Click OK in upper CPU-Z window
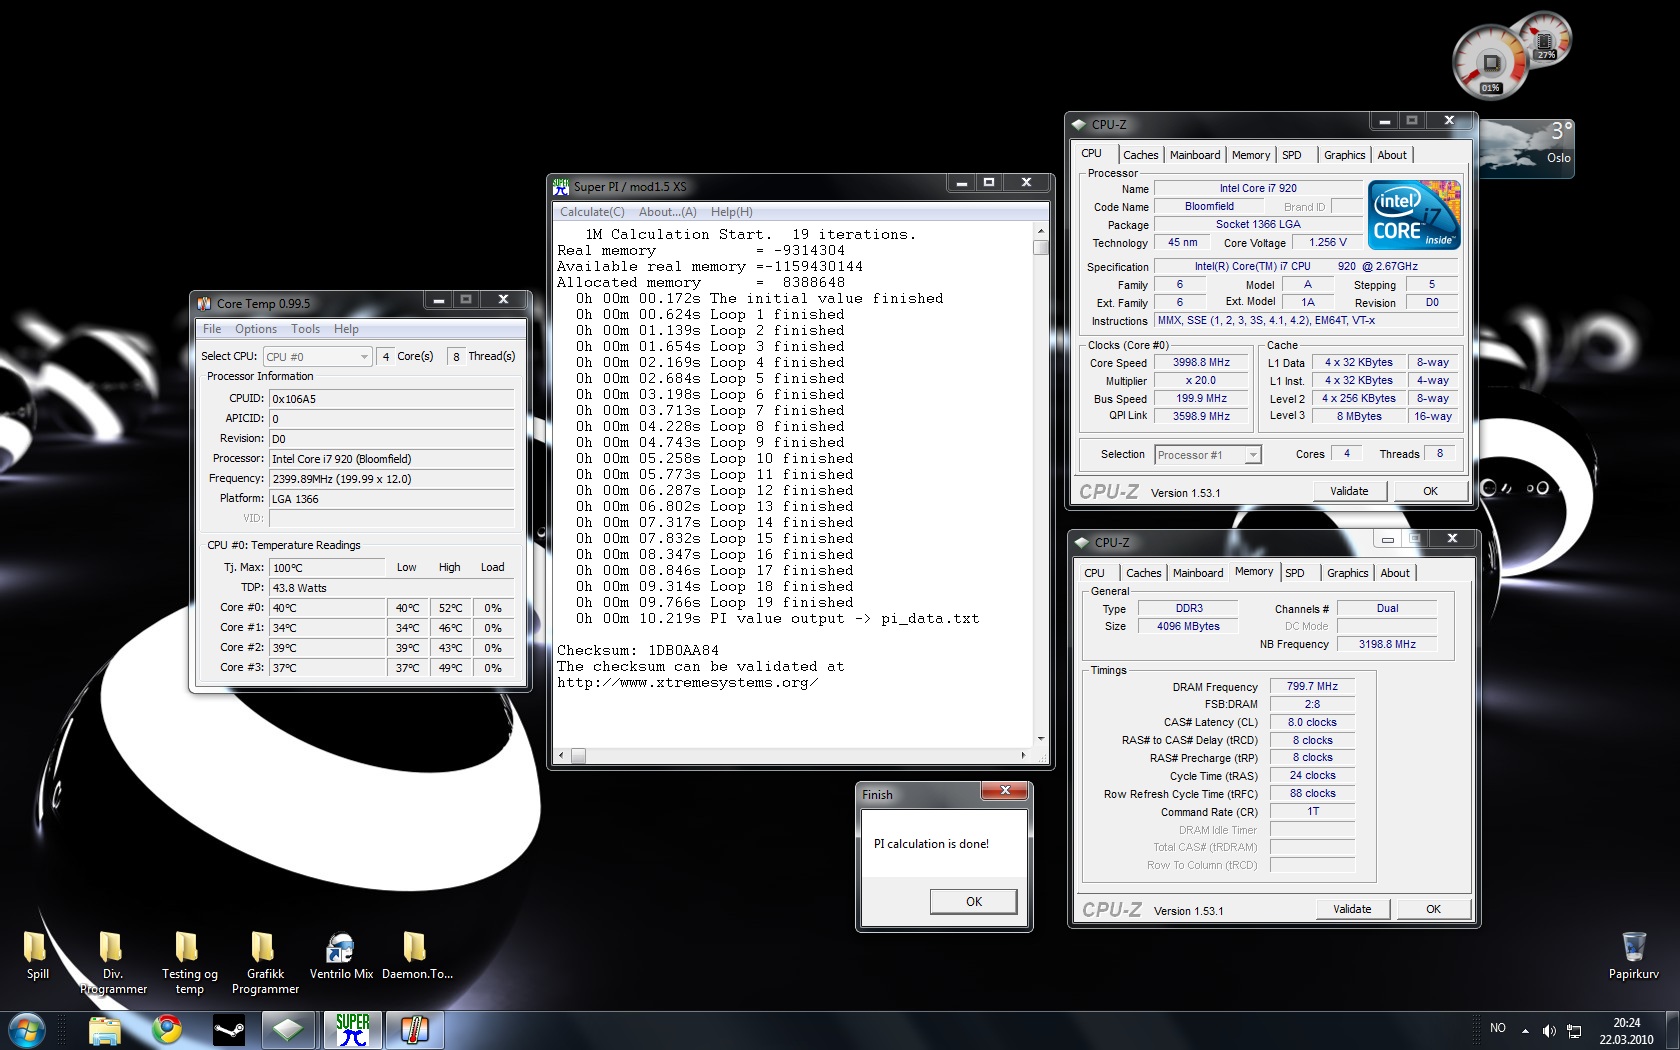This screenshot has width=1680, height=1050. (x=1430, y=491)
